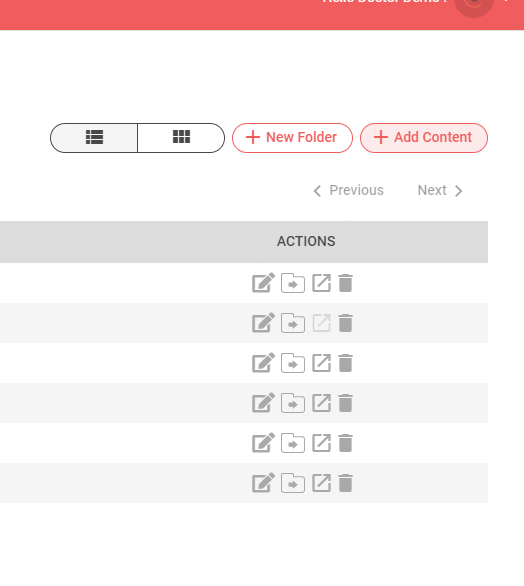Move first row item to folder
The image size is (524, 586).
point(293,283)
